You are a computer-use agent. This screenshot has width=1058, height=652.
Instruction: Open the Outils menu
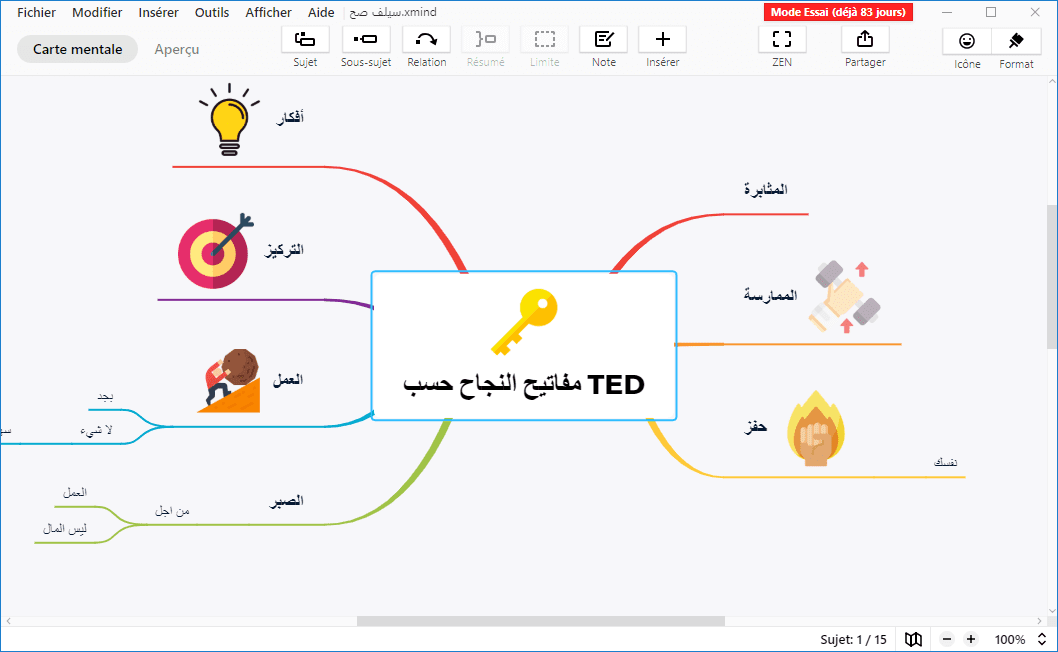[212, 12]
